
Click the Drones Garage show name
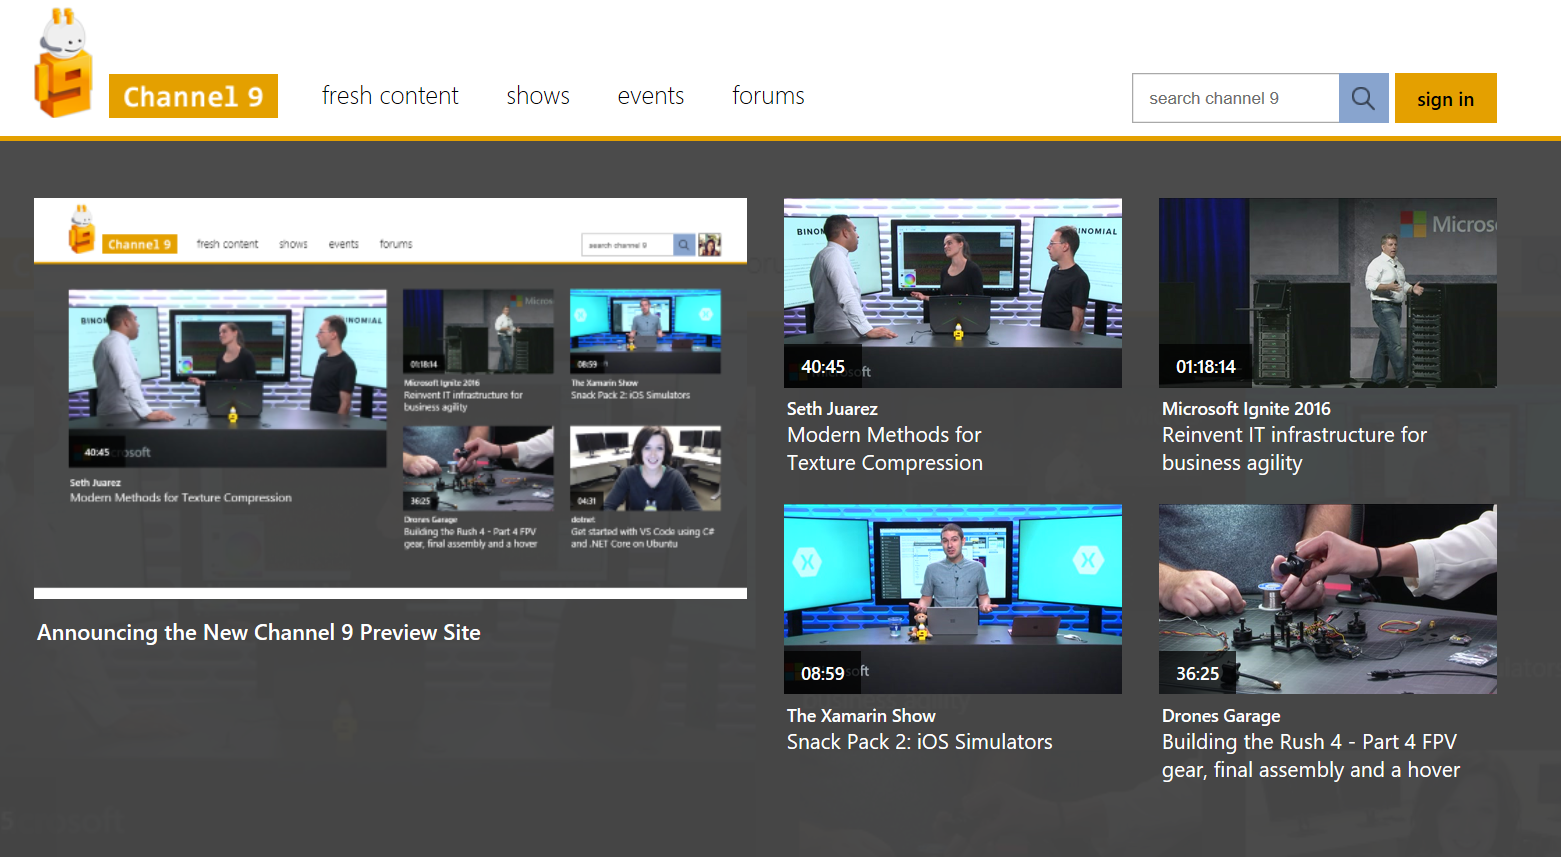[x=1221, y=716]
